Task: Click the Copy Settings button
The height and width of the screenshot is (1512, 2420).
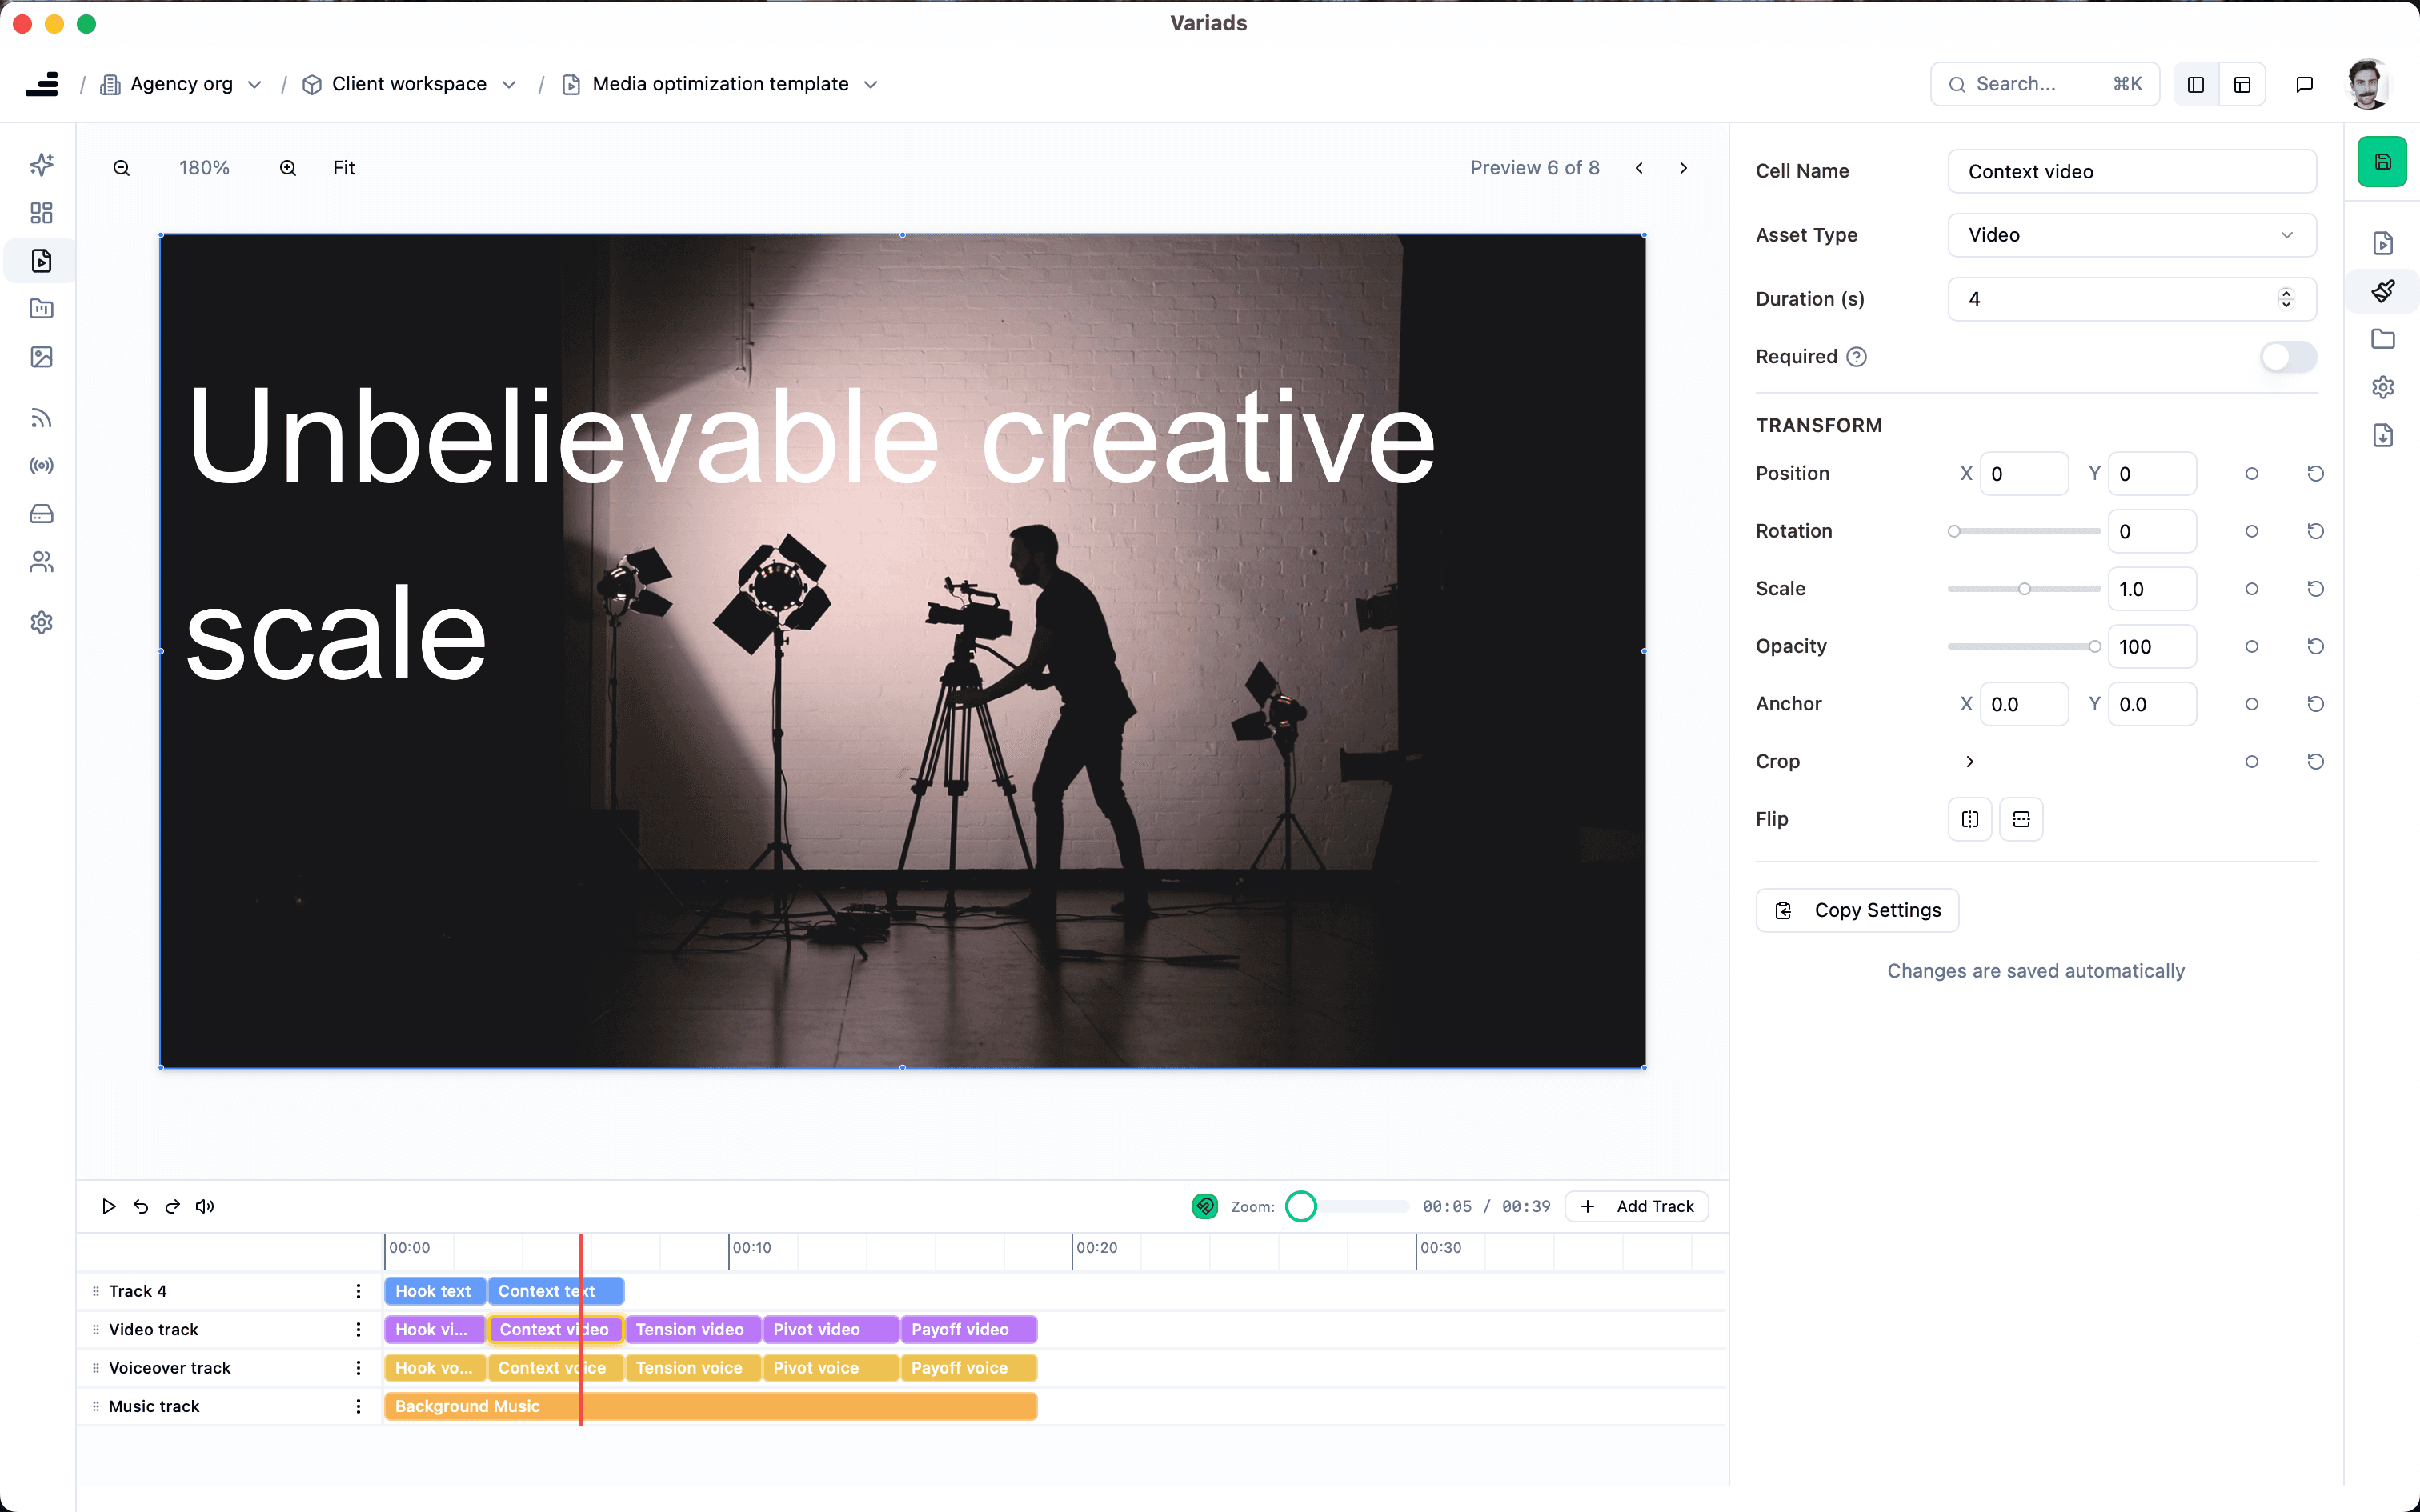Action: [x=1856, y=910]
